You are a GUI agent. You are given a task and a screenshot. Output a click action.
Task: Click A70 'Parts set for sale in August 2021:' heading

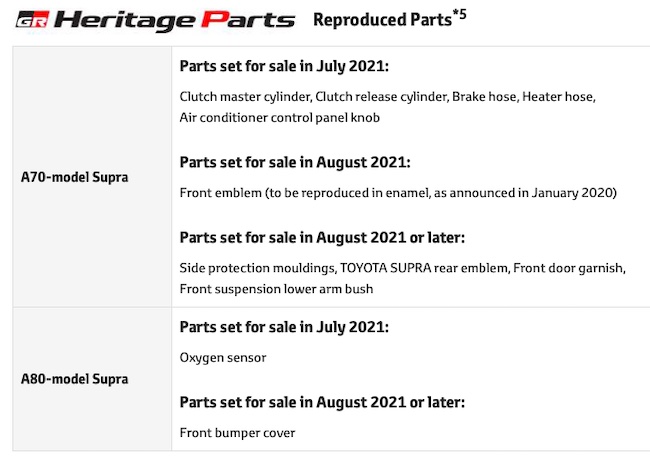(x=295, y=162)
